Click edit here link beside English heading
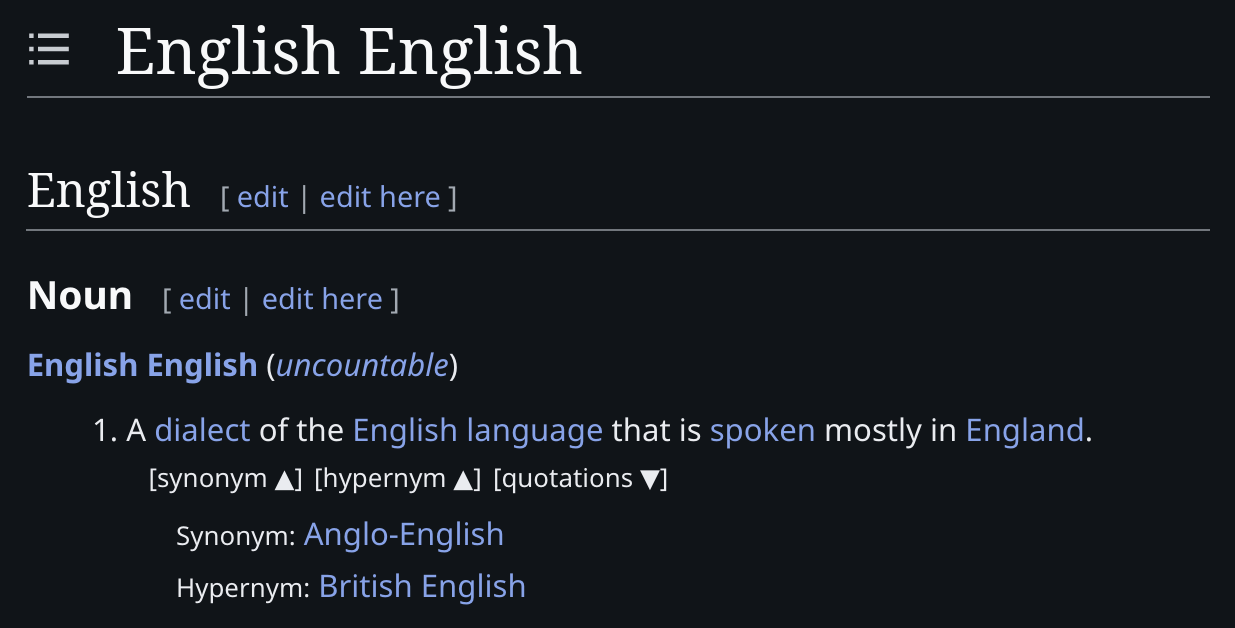1235x628 pixels. (380, 197)
